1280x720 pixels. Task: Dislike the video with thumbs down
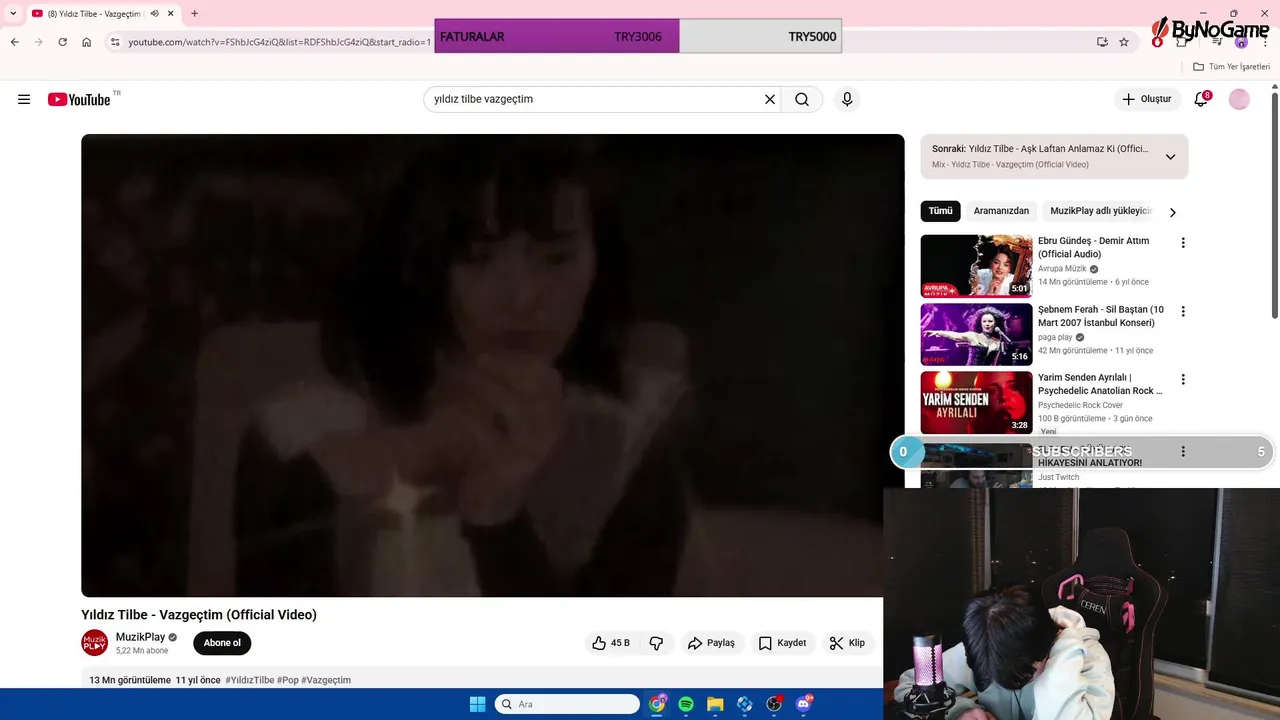coord(656,643)
